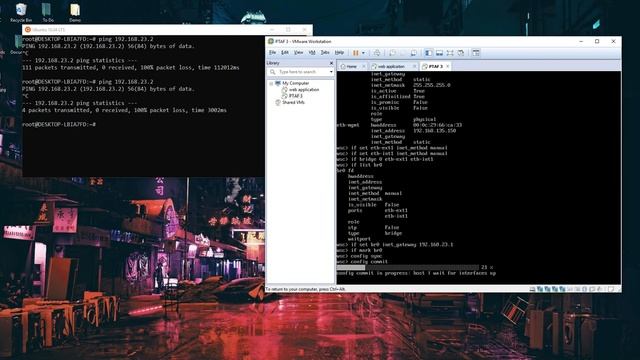The width and height of the screenshot is (640, 360).
Task: Select My Computer in the library
Action: 296,83
